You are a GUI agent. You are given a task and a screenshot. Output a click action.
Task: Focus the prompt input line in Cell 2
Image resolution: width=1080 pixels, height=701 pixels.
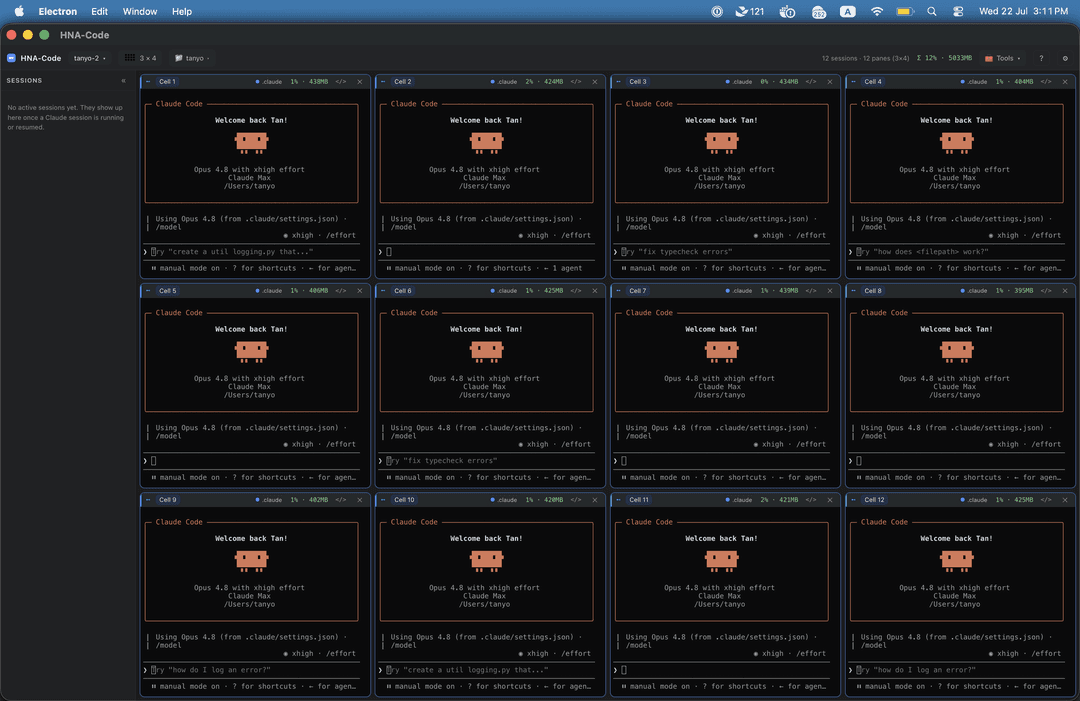(x=486, y=252)
